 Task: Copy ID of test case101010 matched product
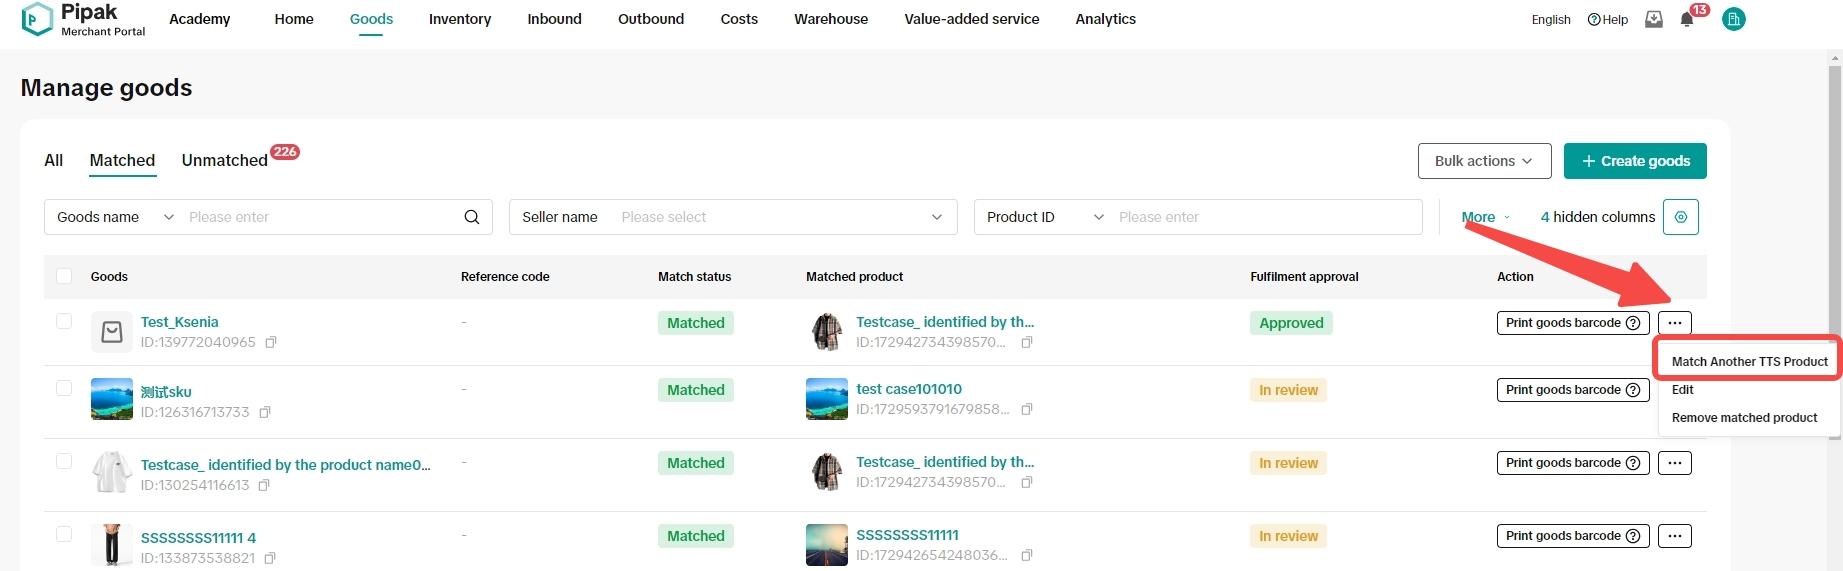point(1026,409)
